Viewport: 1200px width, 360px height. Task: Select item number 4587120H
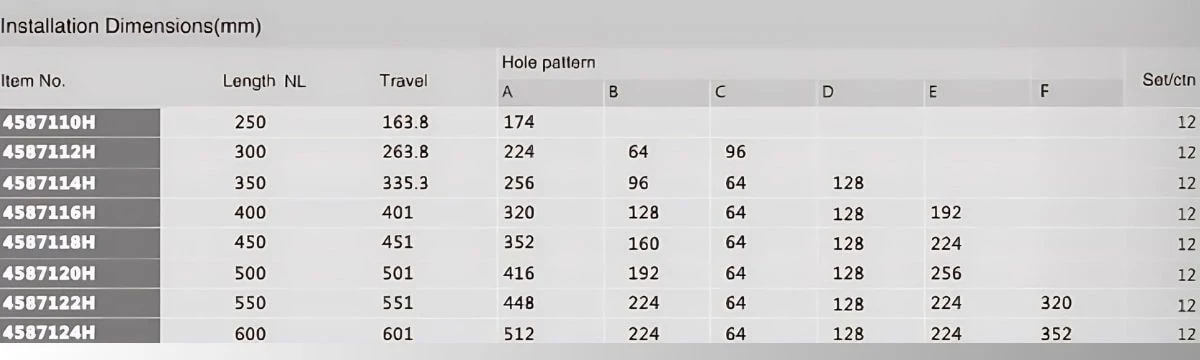(x=48, y=272)
